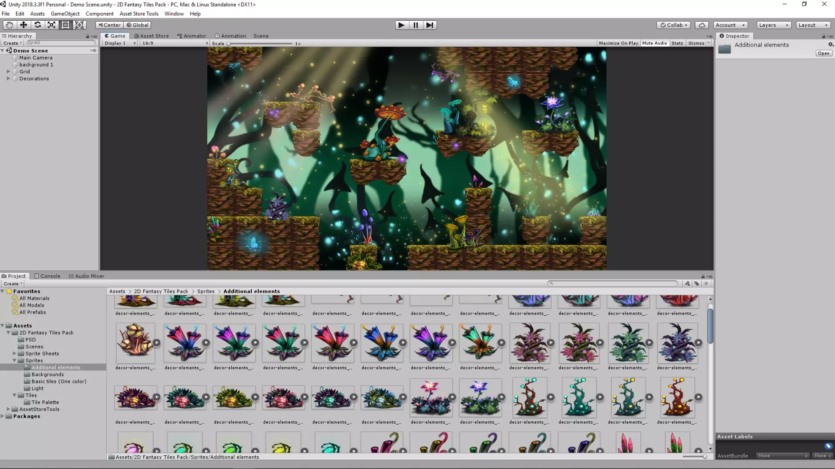835x469 pixels.
Task: Click the Demo Scene options icon
Action: click(93, 51)
